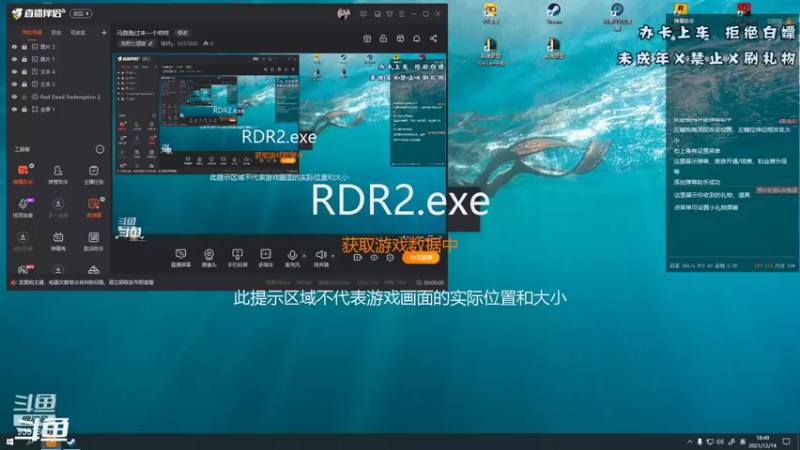Hide the 图片 1 layer
Image resolution: width=800 pixels, height=450 pixels.
tap(14, 59)
